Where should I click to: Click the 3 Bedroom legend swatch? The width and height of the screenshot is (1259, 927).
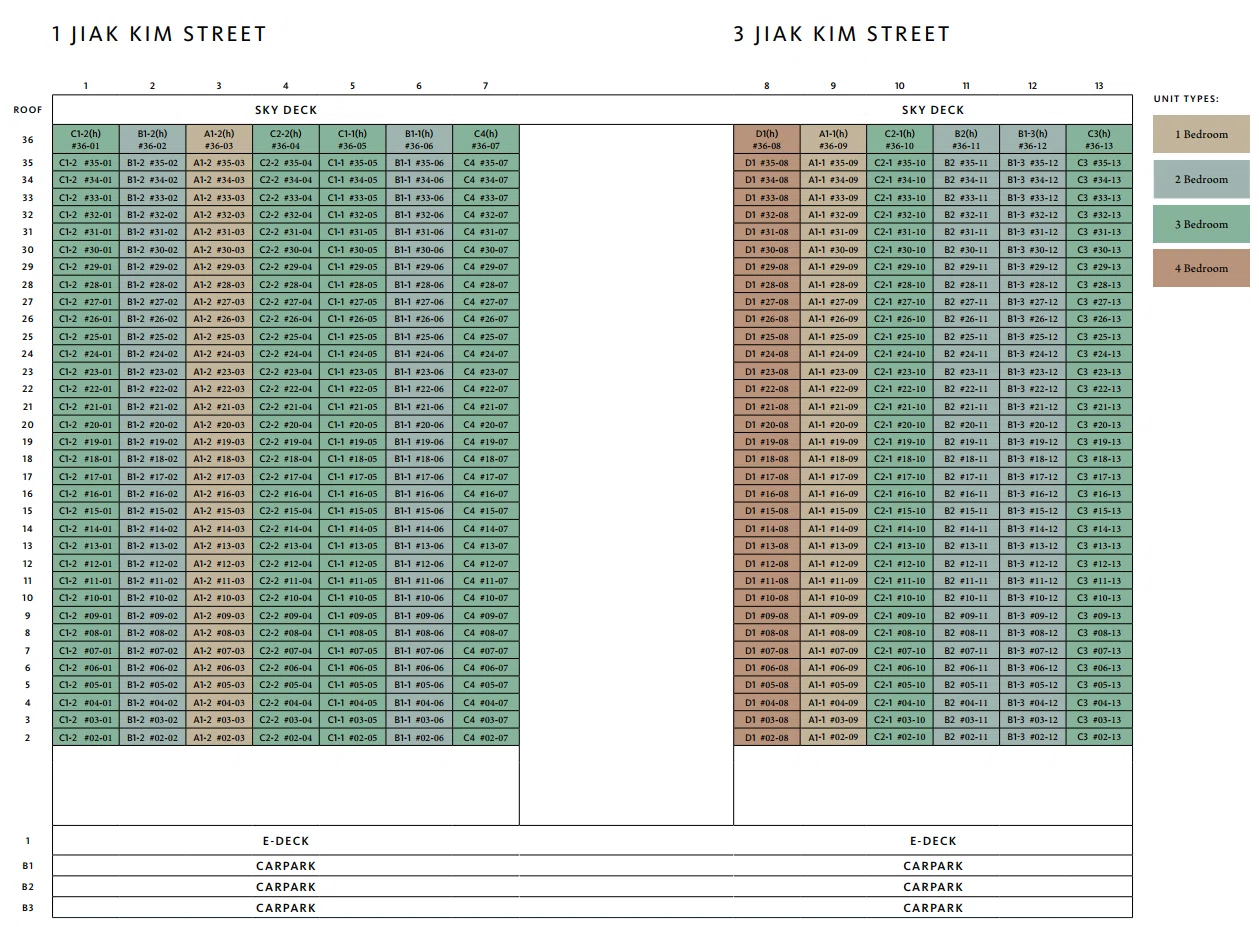pos(1201,224)
